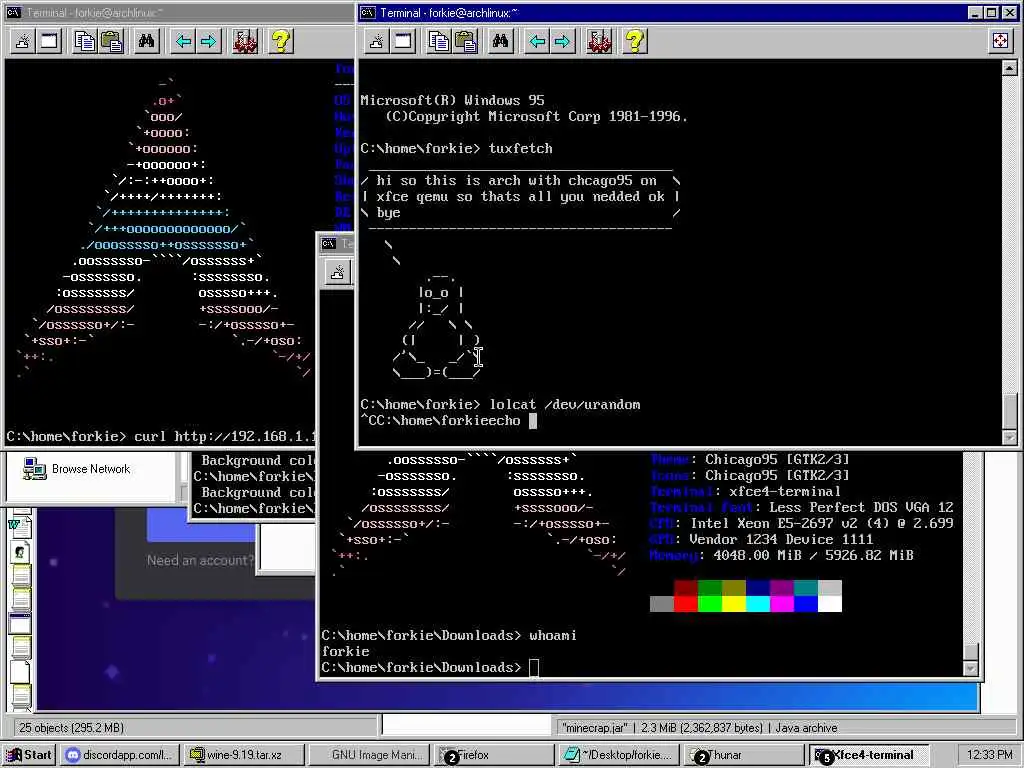Viewport: 1024px width, 768px height.
Task: Click the front terminal scrollbar up arrow
Action: (x=1009, y=68)
